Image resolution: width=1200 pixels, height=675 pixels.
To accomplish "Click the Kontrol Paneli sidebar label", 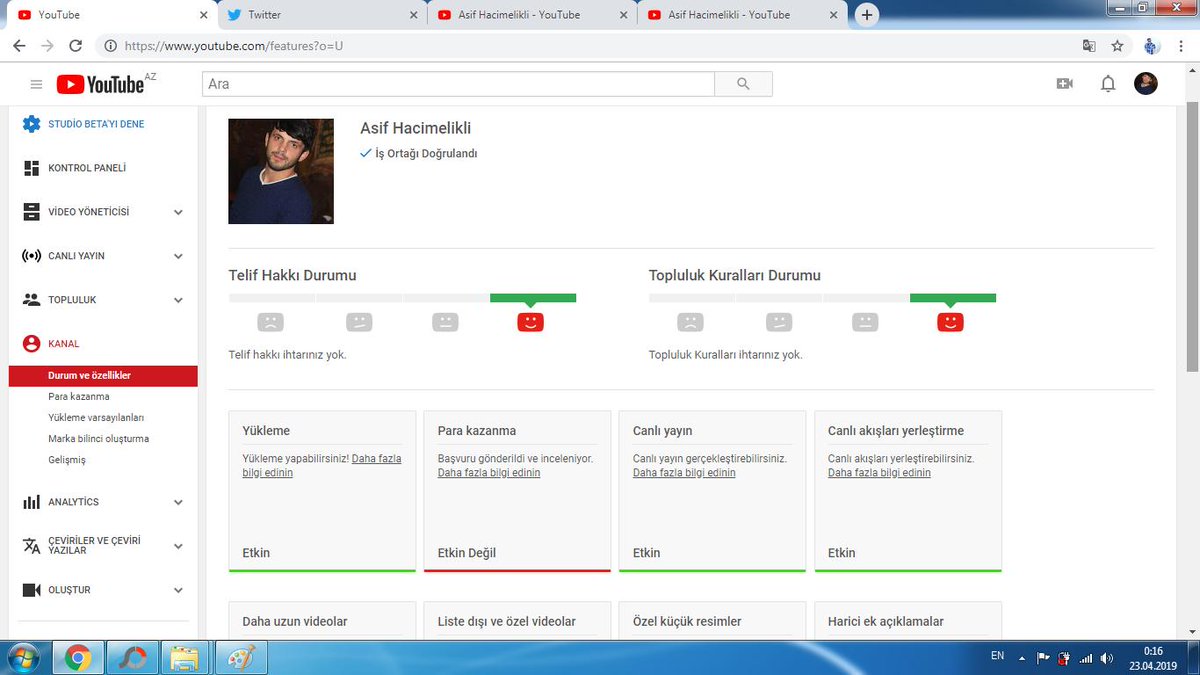I will click(87, 168).
